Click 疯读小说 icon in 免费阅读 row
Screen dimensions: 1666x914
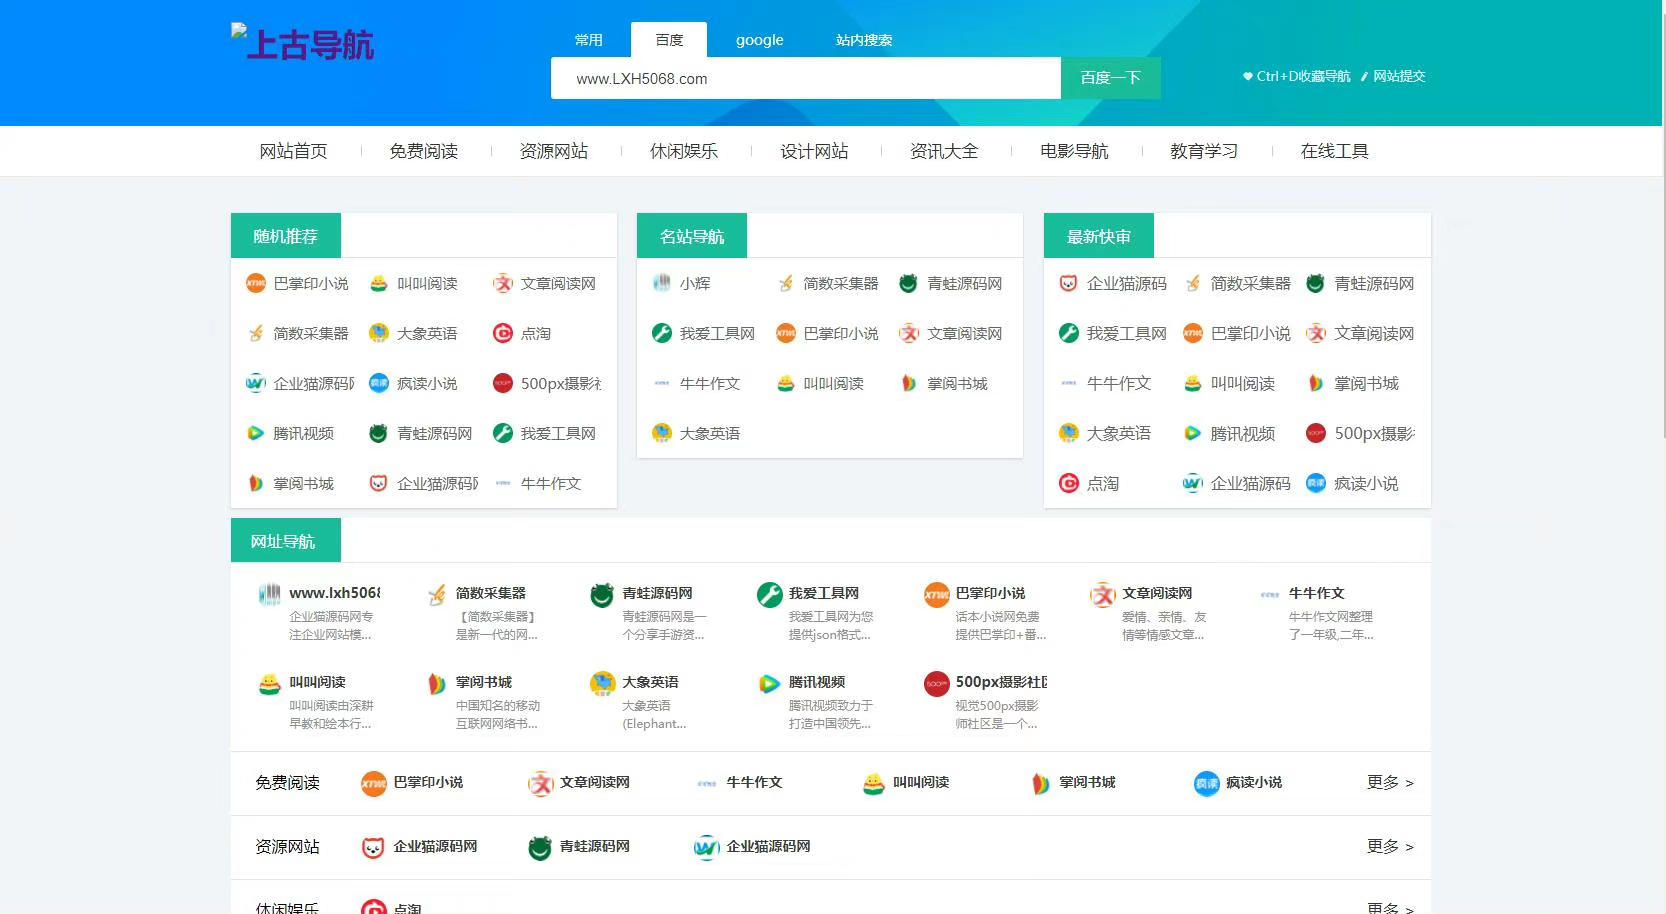1207,784
